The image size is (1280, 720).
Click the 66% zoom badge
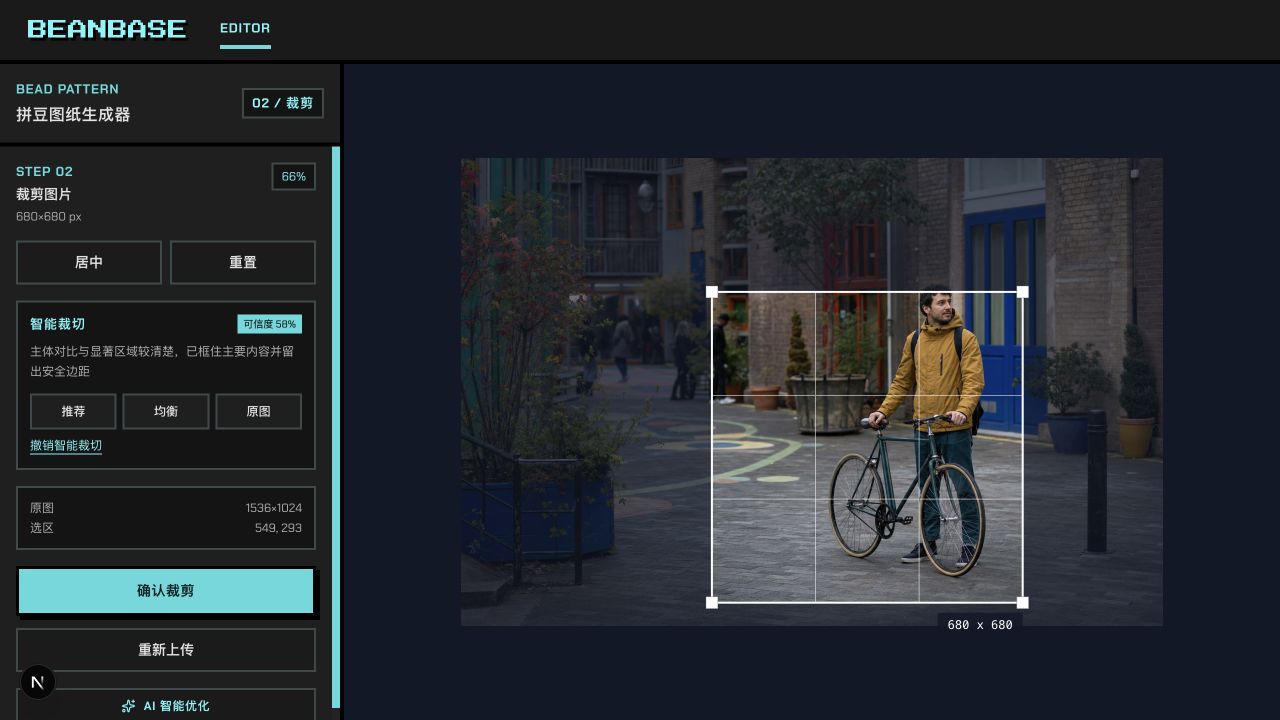coord(294,176)
